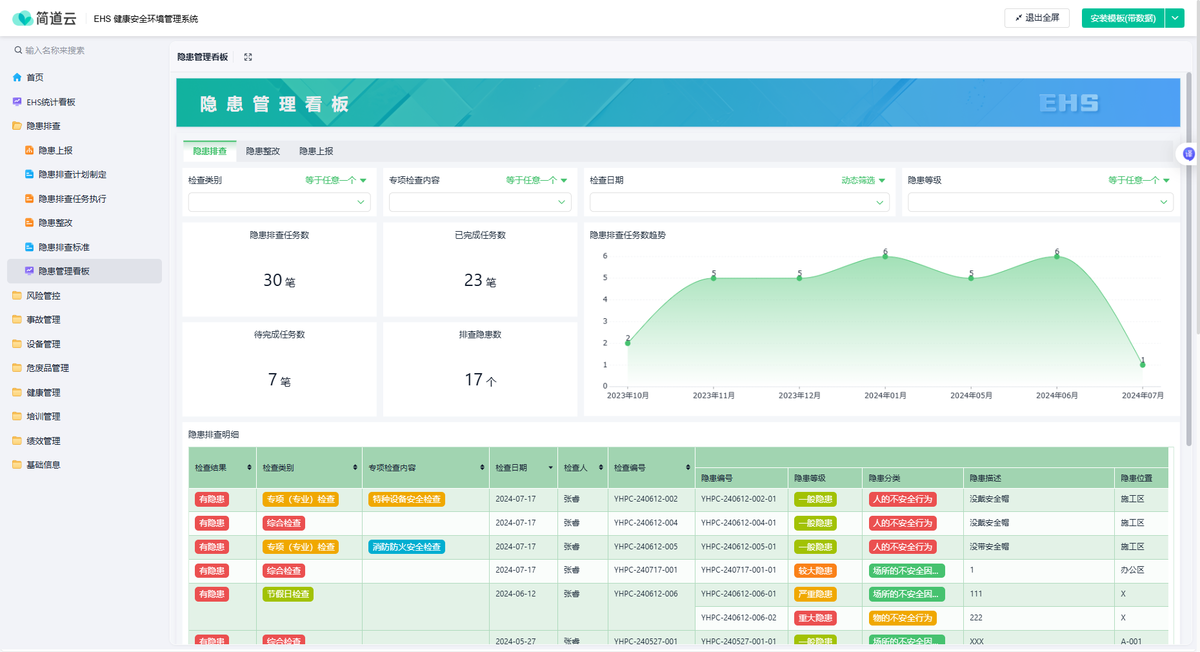Image resolution: width=1200 pixels, height=652 pixels.
Task: Click the 安装模板(带数据) button
Action: 1122,18
